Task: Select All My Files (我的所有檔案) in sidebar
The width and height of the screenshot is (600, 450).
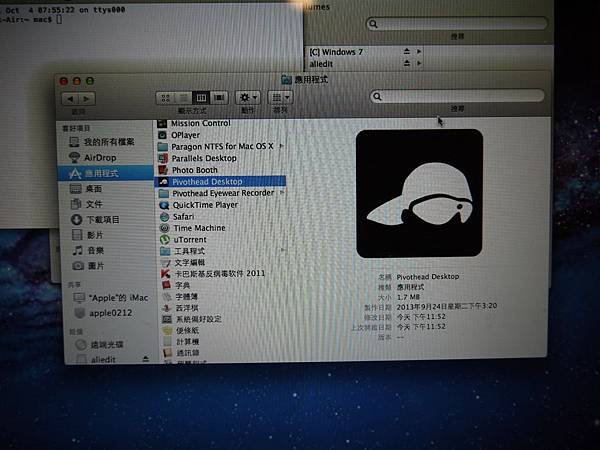Action: (x=102, y=142)
